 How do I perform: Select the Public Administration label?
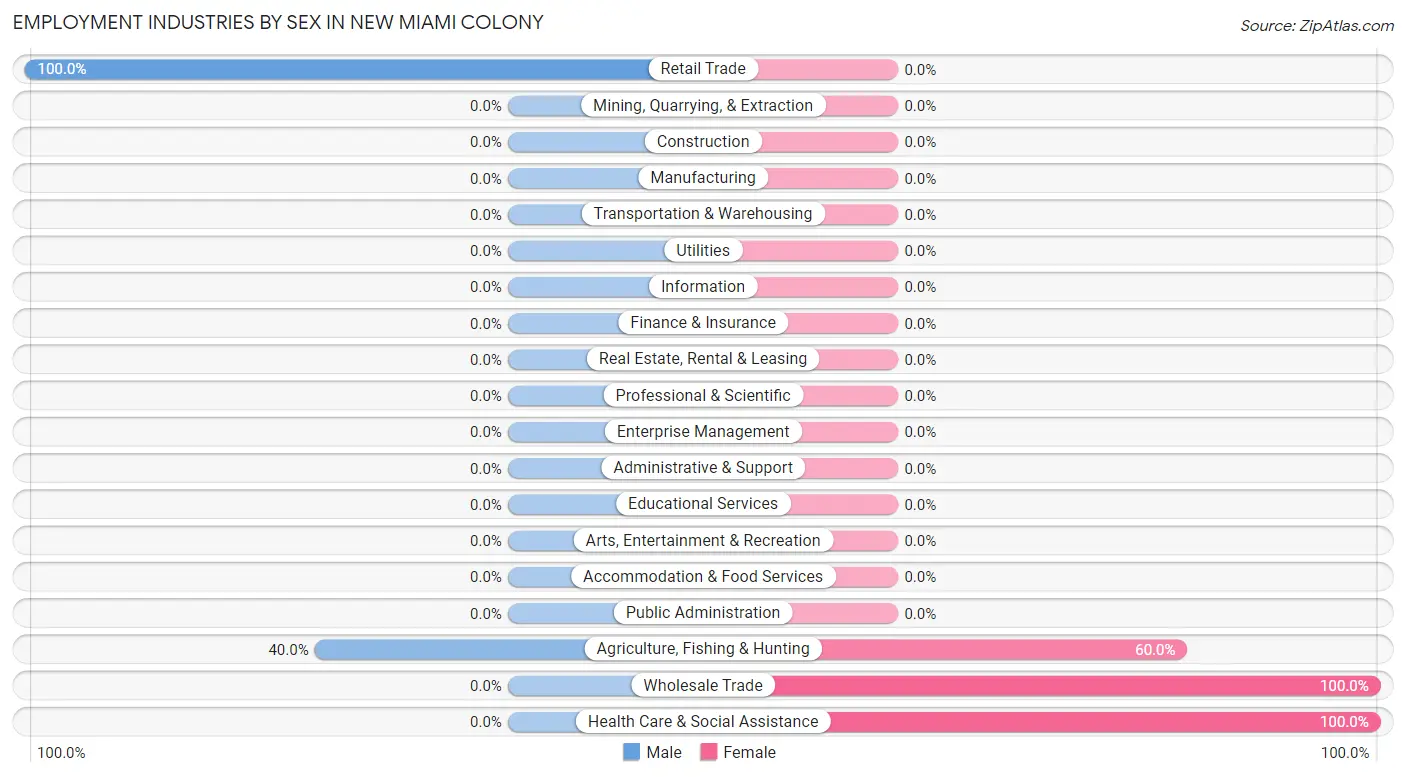coord(703,613)
